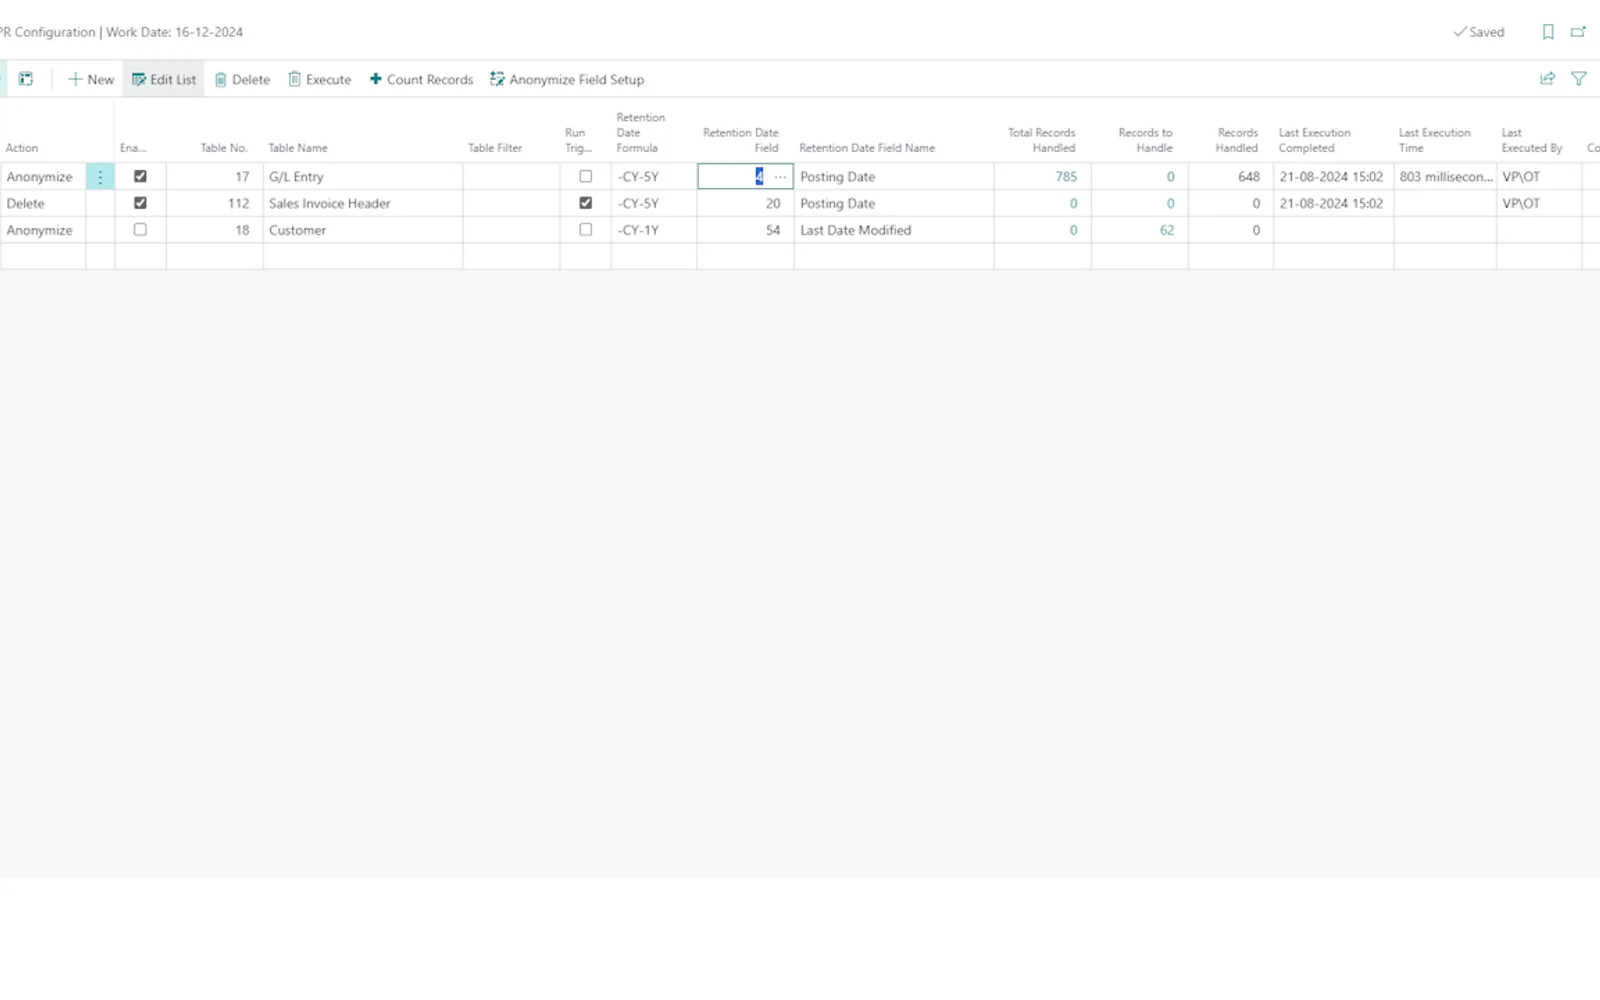Viewport: 1600px width, 1000px height.
Task: Open lookup ellipsis in Retention Date Field cell
Action: (x=780, y=177)
